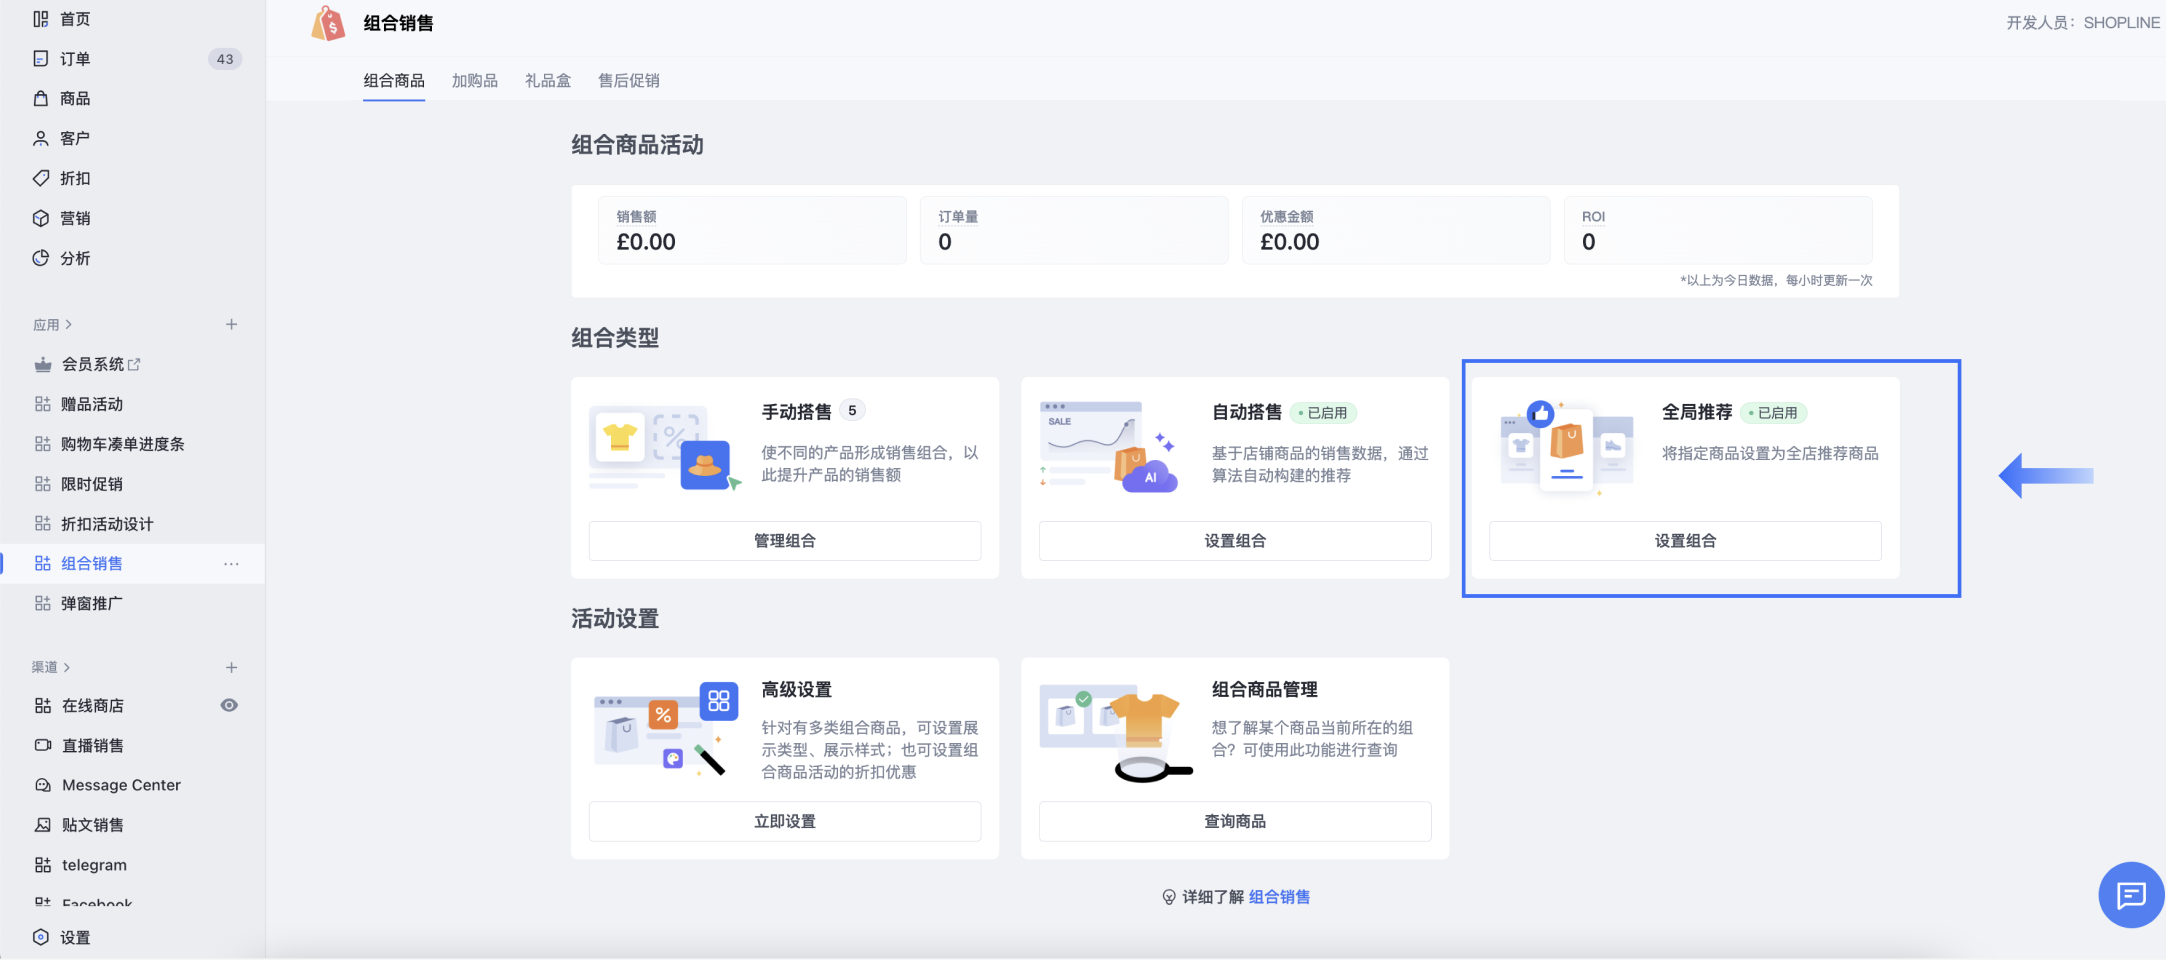
Task: Click the 组合商品管理 illustration thumbnail
Action: pos(1115,733)
